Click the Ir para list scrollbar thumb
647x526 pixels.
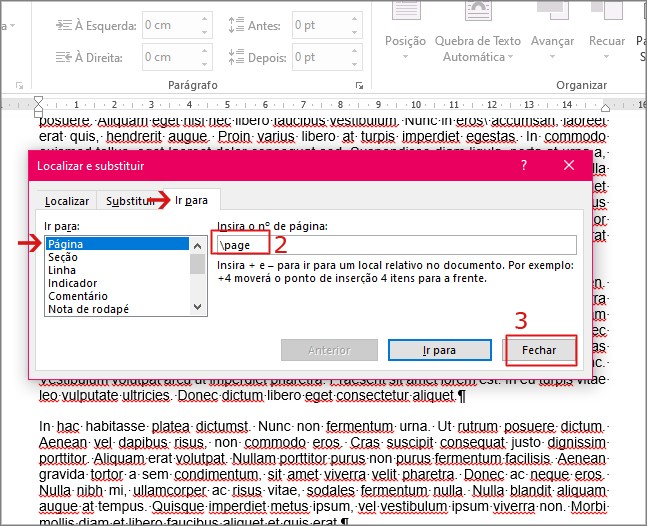(198, 264)
